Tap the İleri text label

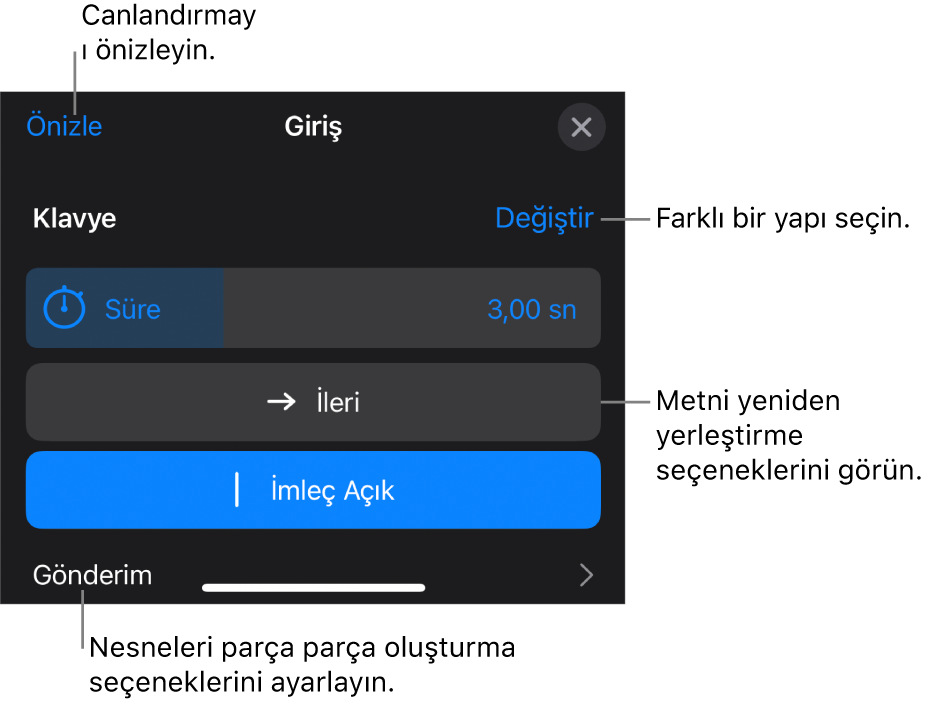tap(338, 402)
